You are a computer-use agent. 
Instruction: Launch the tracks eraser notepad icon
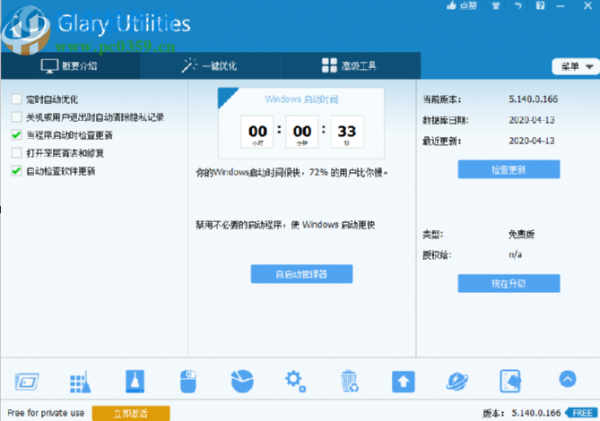tap(510, 381)
